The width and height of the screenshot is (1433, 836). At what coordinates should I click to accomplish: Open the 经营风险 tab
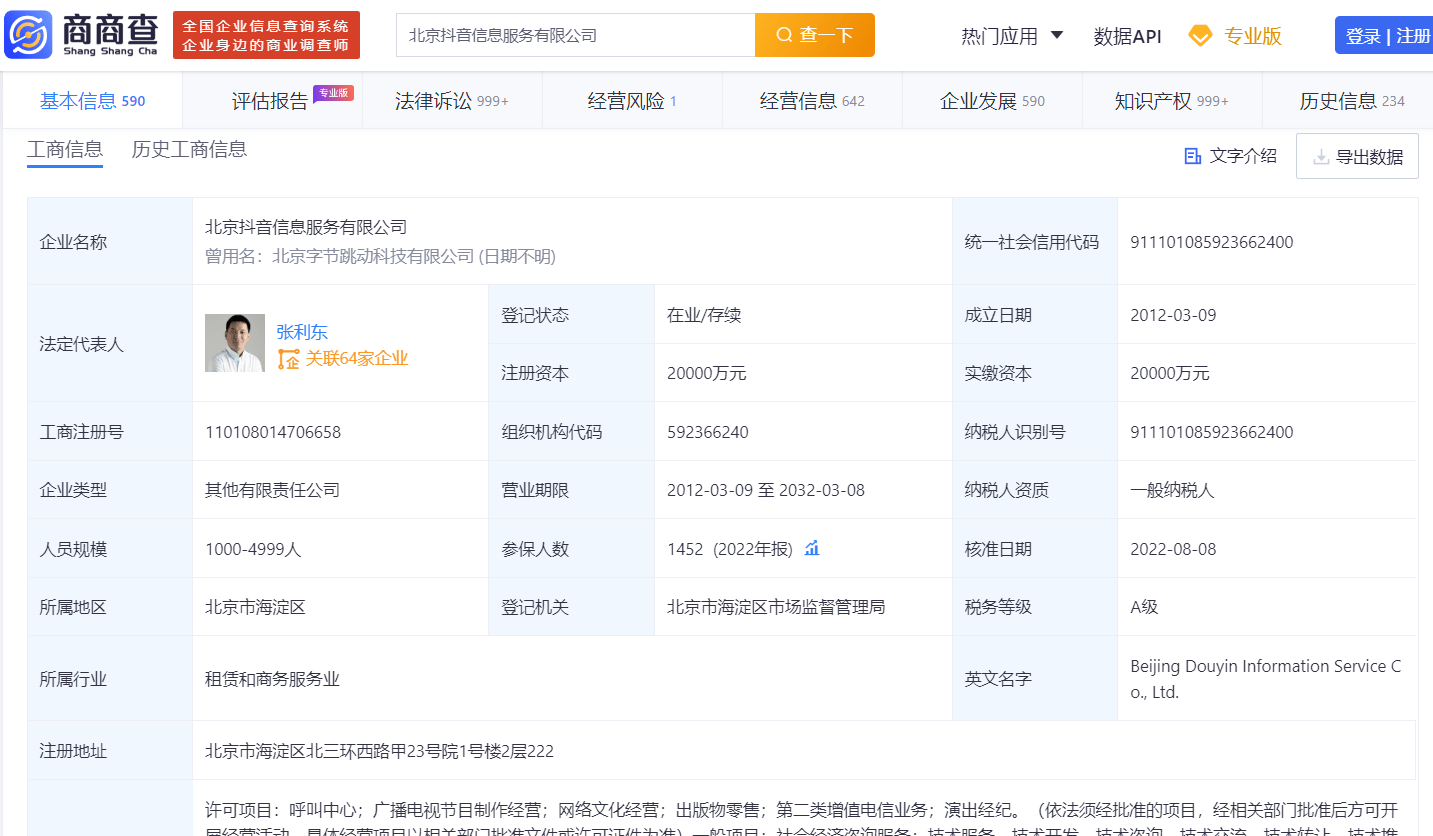[631, 101]
